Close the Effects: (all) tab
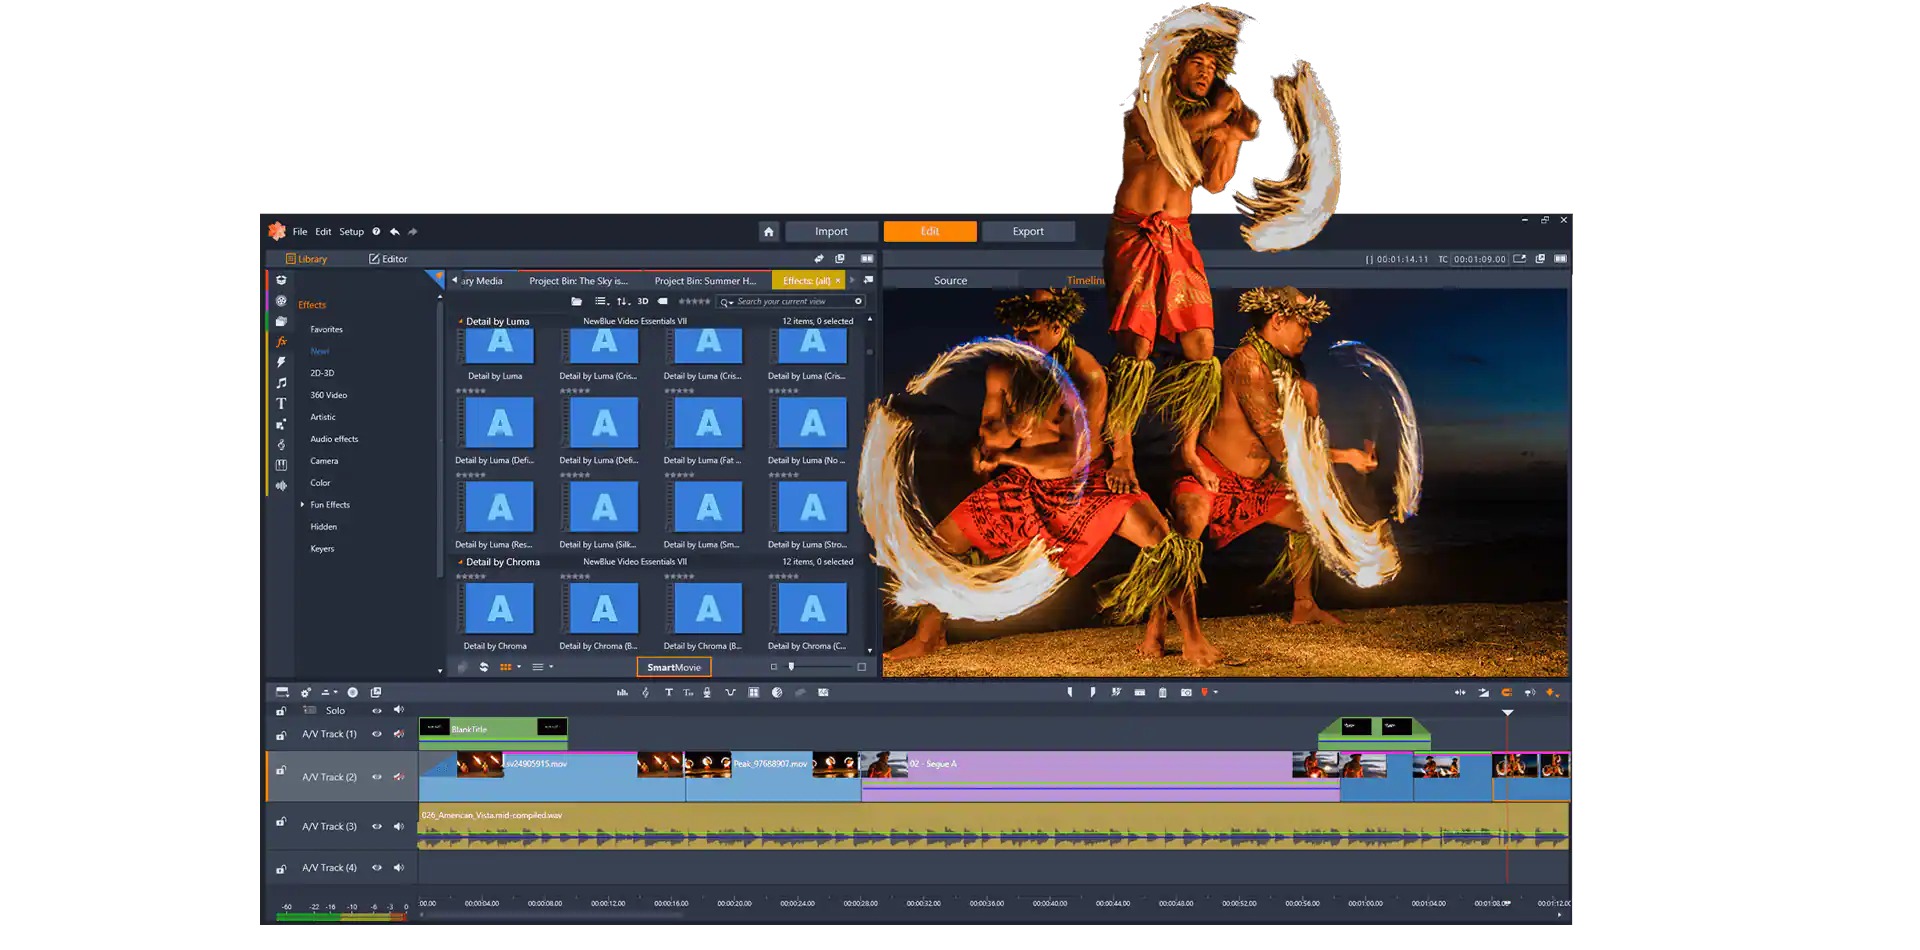The height and width of the screenshot is (950, 1920). click(838, 281)
